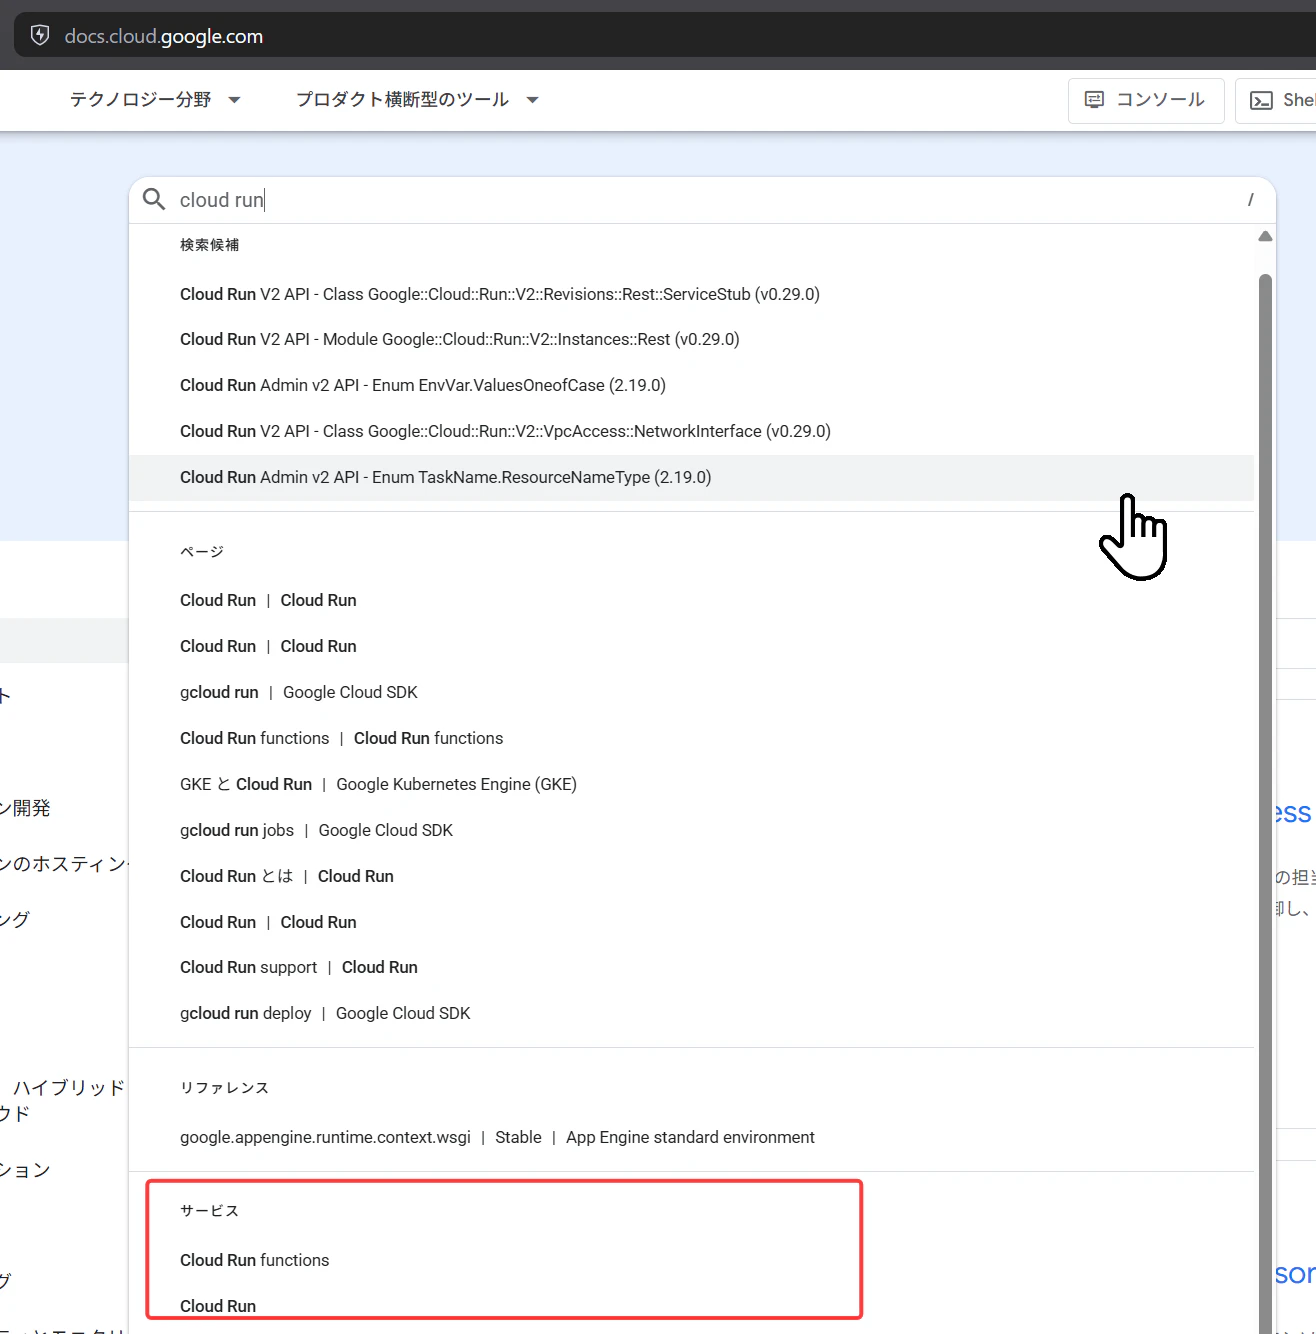
Task: Open the コンソール button
Action: tap(1146, 100)
